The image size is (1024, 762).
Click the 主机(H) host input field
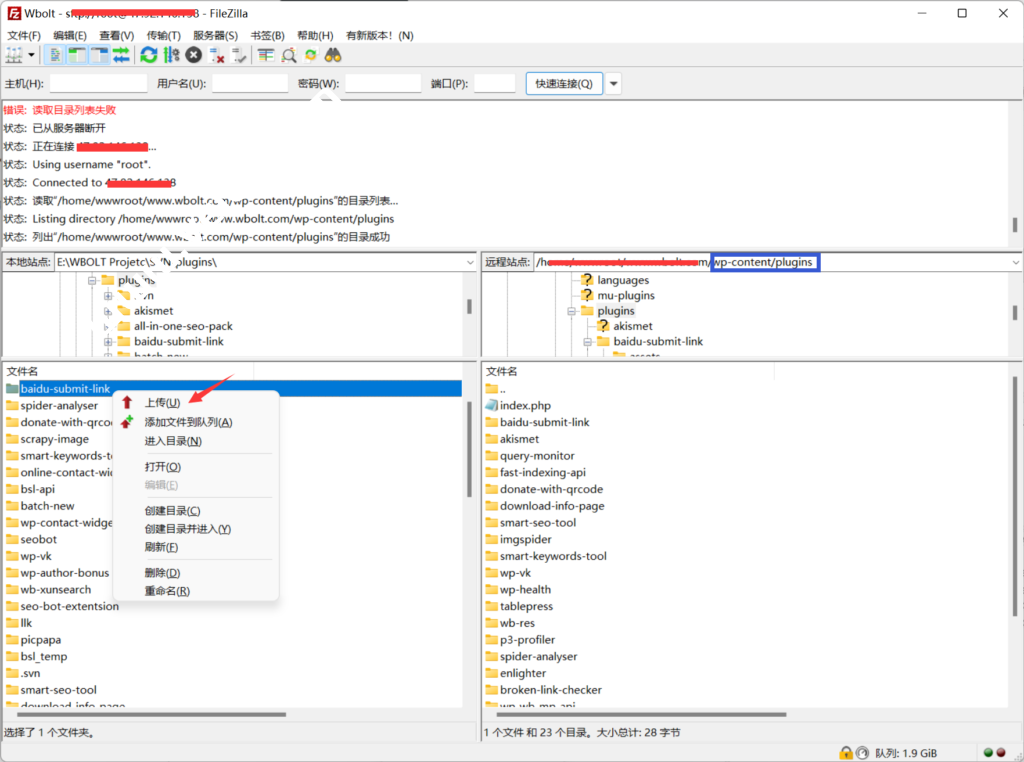point(97,84)
